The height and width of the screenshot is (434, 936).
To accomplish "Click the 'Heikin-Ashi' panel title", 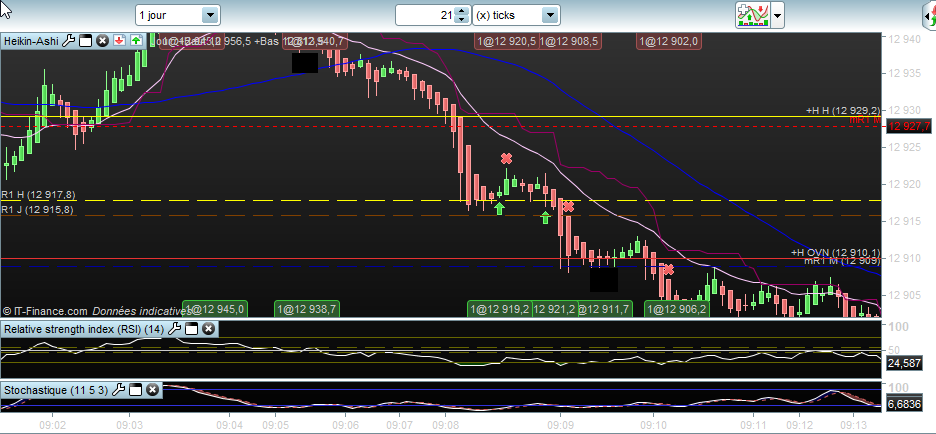I will [x=31, y=41].
